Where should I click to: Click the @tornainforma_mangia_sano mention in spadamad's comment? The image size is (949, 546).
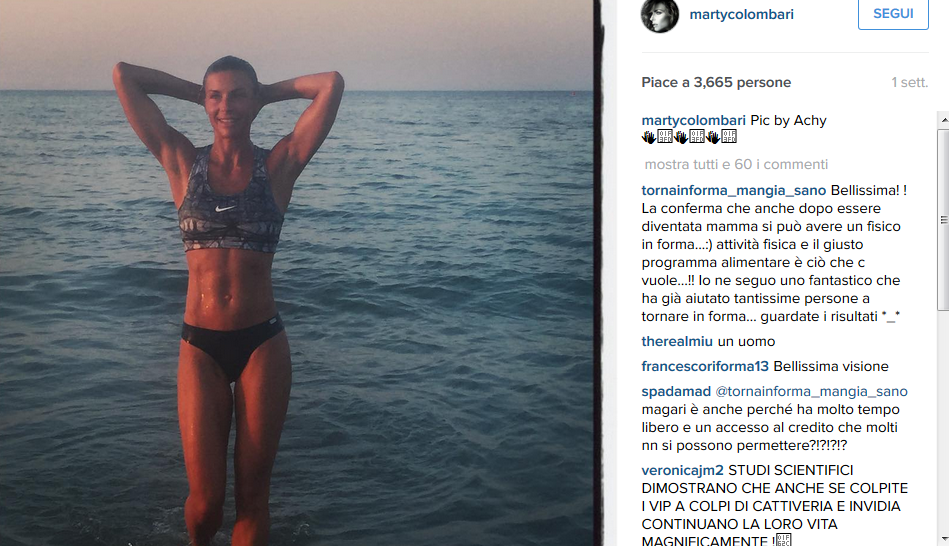click(x=812, y=392)
